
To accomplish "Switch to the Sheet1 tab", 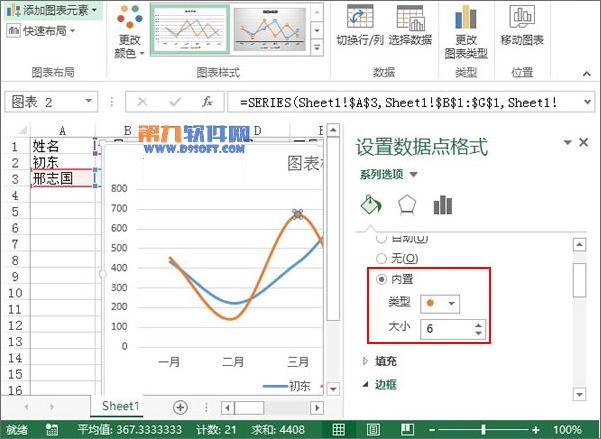I will coord(121,406).
